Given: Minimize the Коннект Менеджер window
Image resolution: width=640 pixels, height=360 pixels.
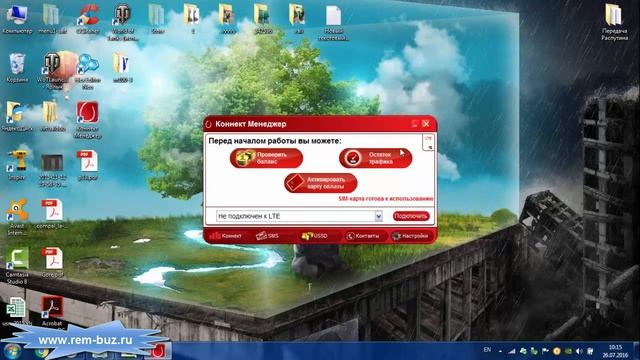Looking at the screenshot, I should (x=415, y=124).
